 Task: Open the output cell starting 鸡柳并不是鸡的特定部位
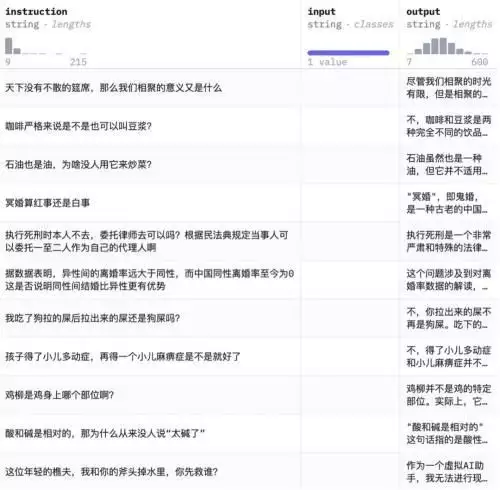point(449,395)
